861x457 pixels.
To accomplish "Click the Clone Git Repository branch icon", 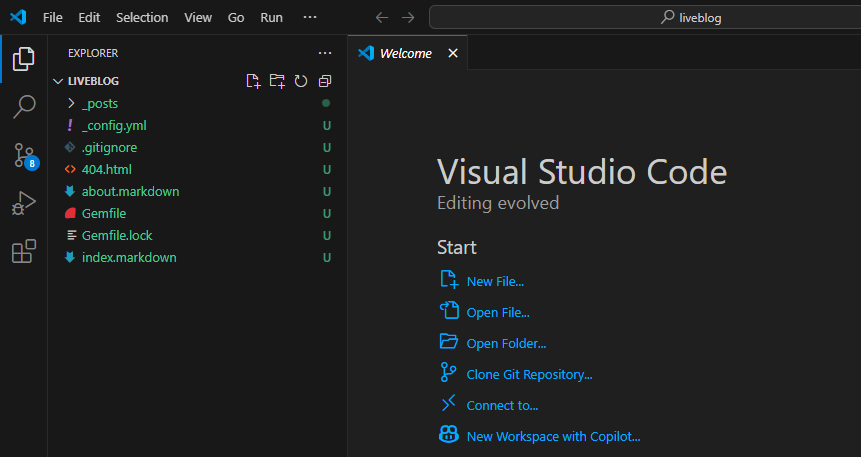I will pos(448,372).
